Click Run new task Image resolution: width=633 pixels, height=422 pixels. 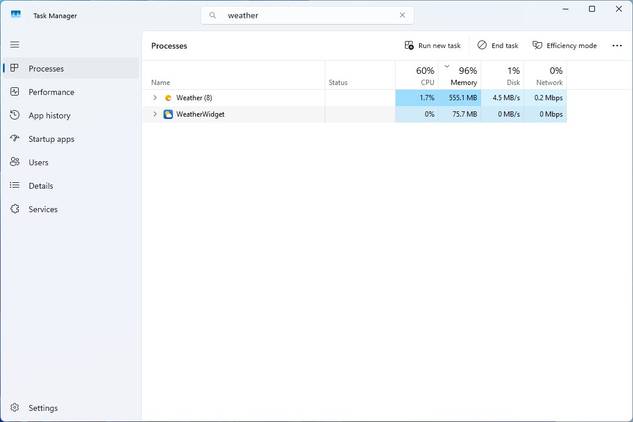(432, 46)
